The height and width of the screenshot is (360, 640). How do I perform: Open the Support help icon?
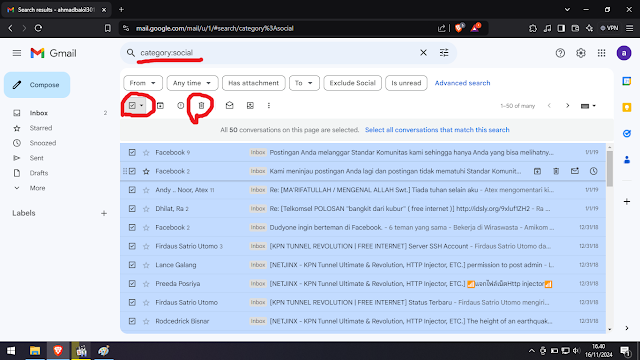pos(560,53)
